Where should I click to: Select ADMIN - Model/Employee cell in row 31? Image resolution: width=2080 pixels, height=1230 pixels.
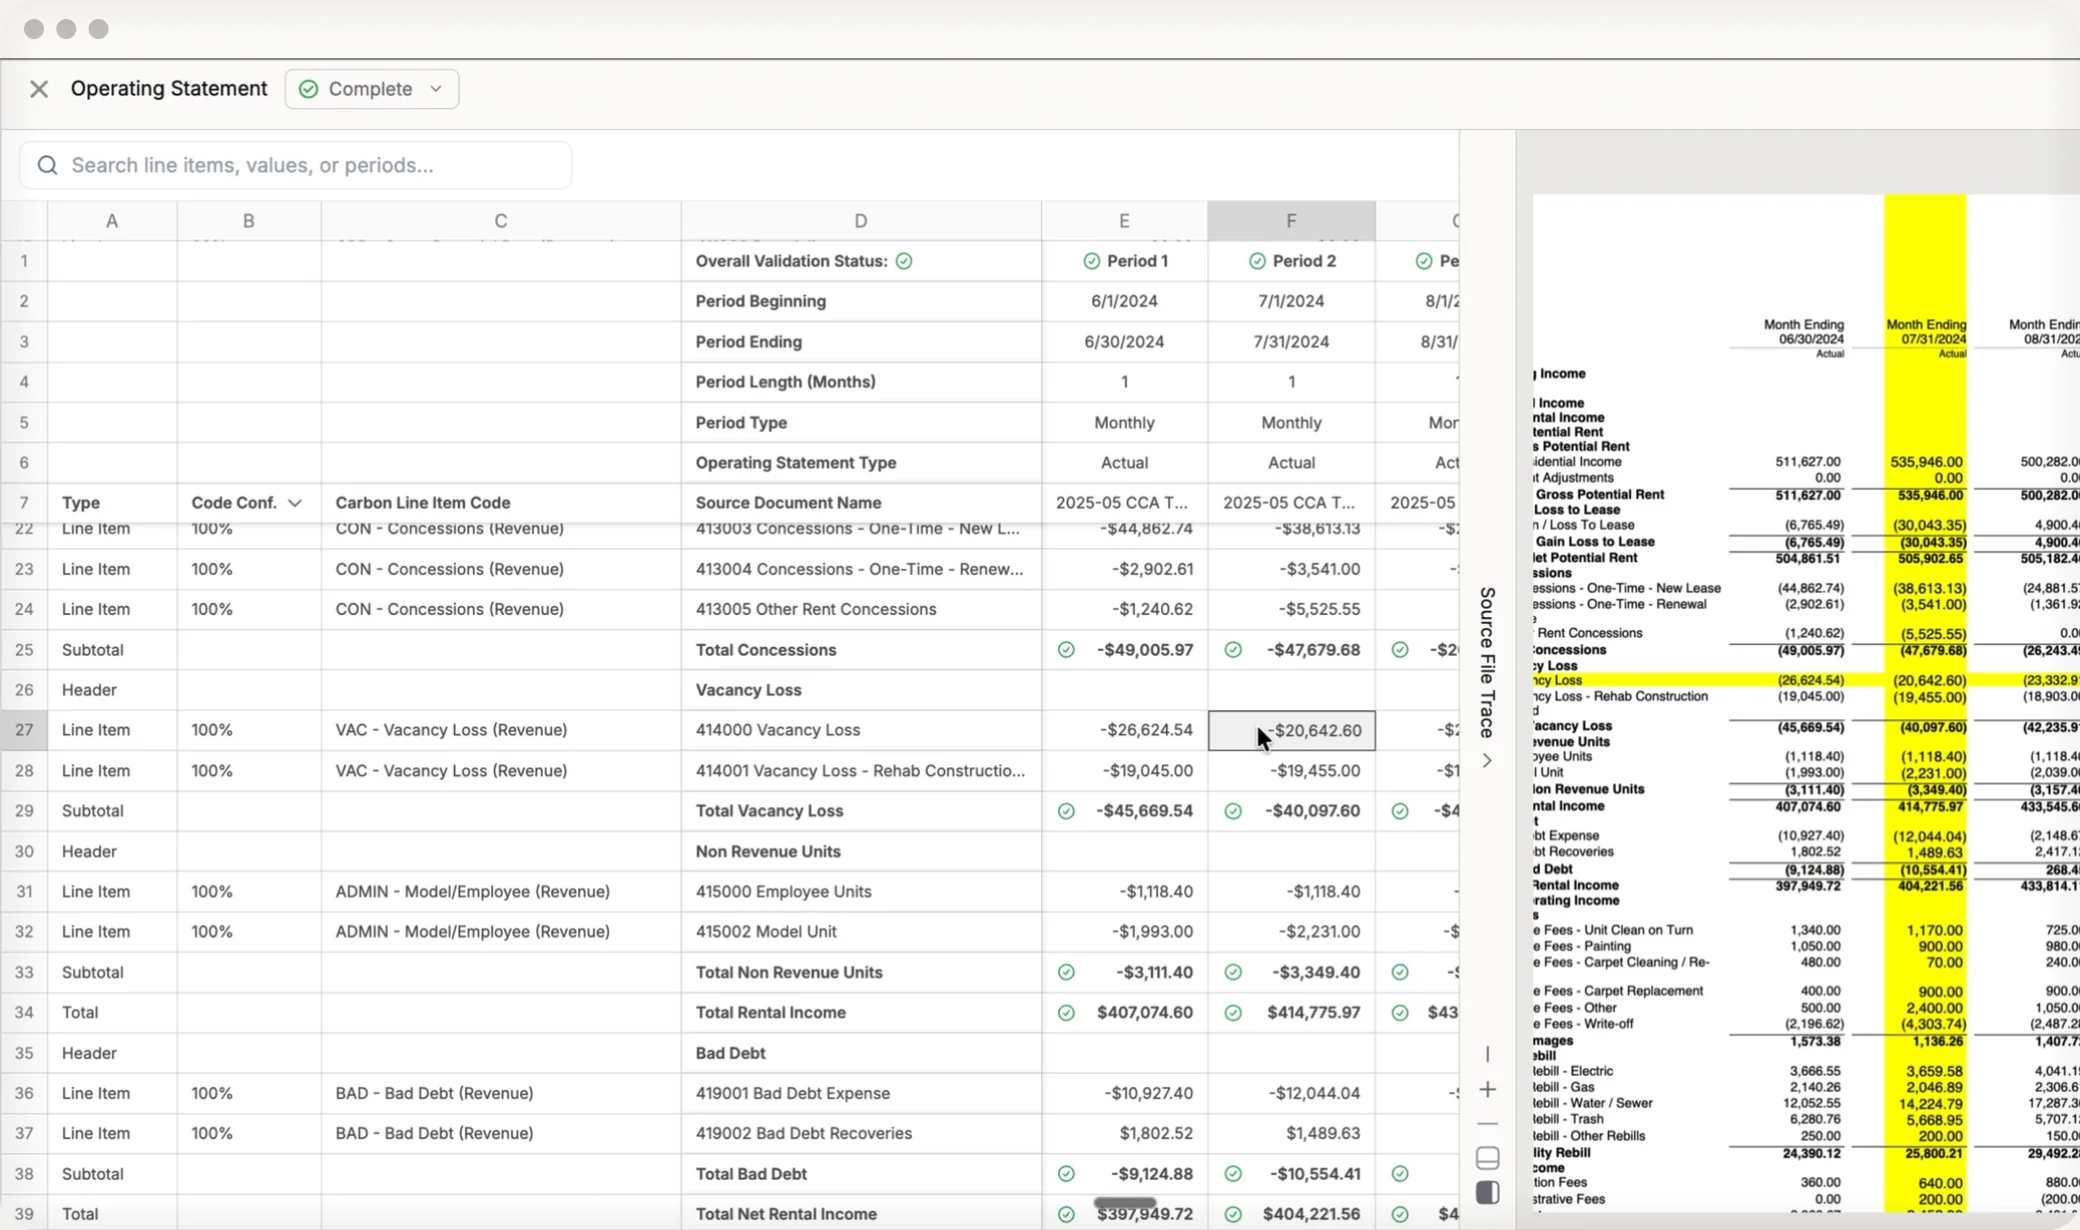501,891
